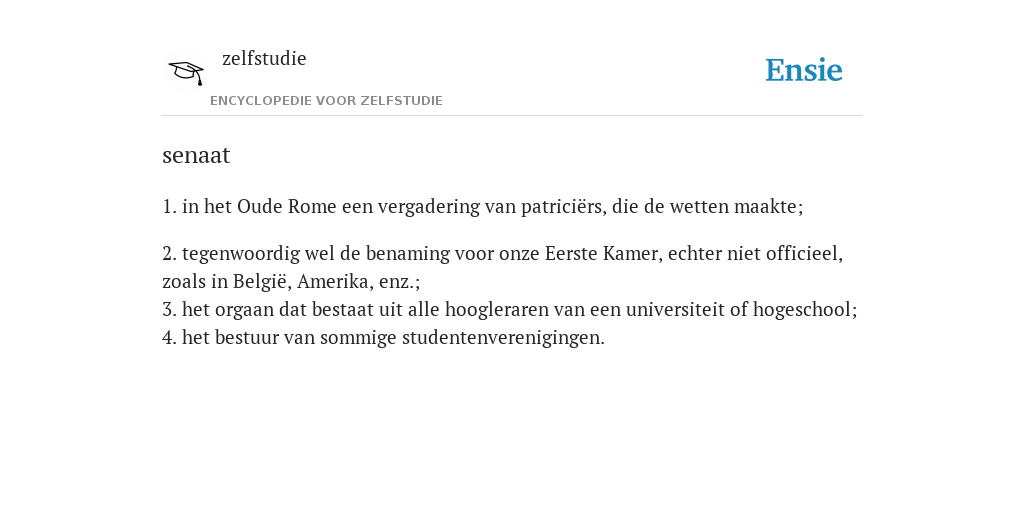Click the word hogeschool

[802, 310]
